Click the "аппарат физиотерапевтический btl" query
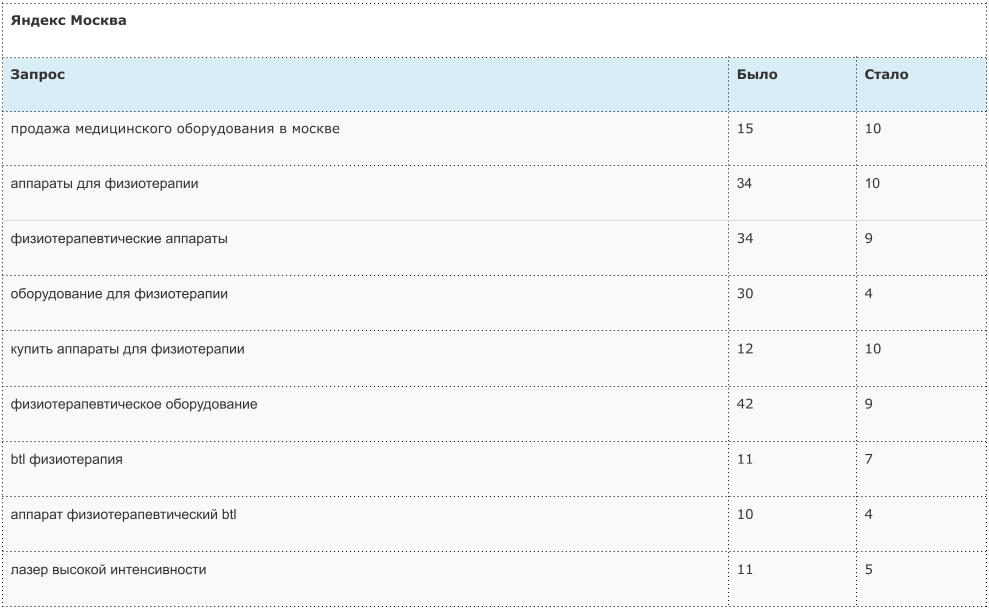 pyautogui.click(x=123, y=514)
